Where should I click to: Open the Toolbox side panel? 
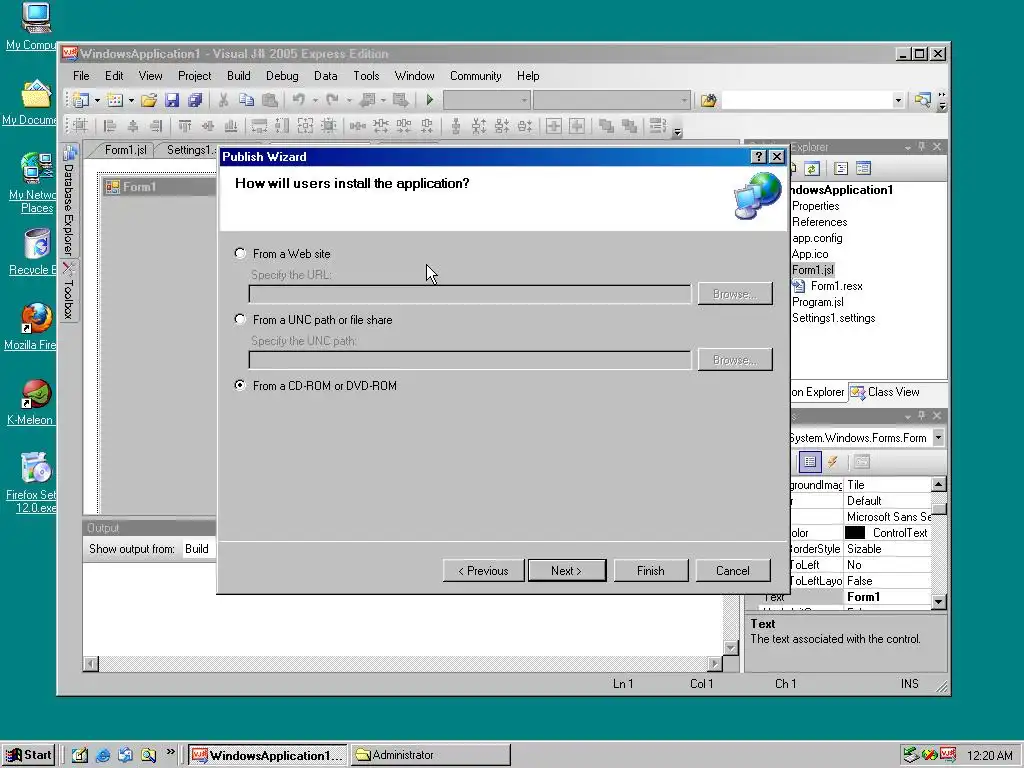point(69,292)
